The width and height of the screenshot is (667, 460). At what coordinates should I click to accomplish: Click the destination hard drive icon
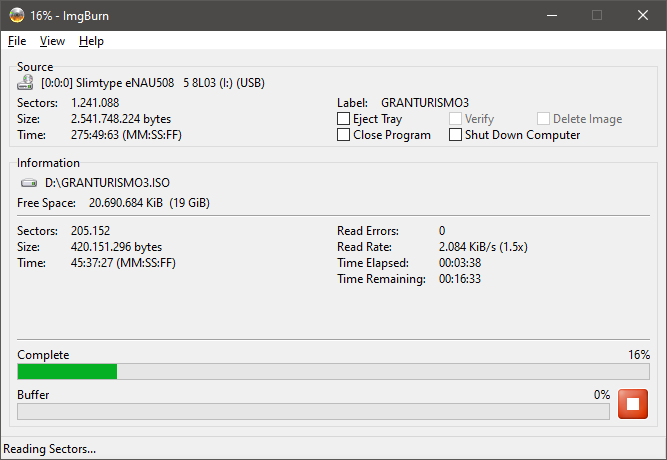point(29,183)
